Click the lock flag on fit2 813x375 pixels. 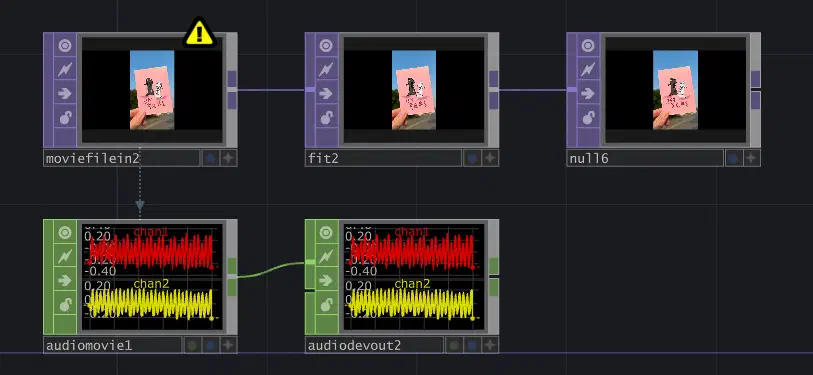327,117
